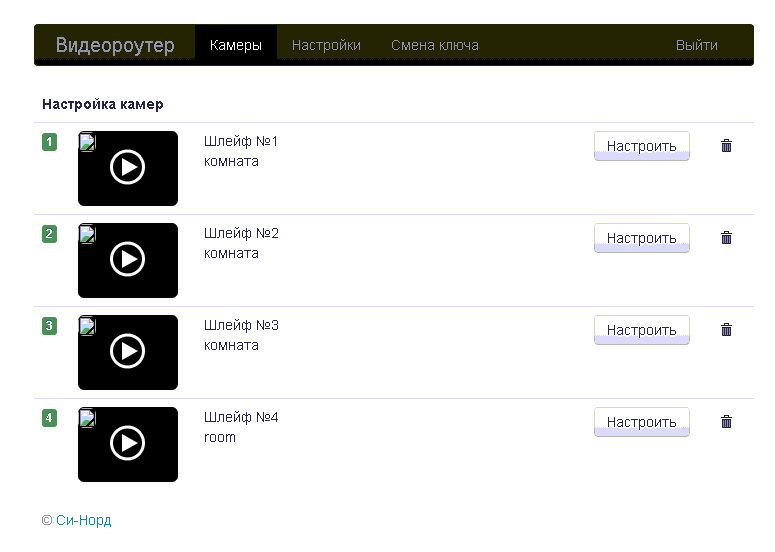Click broken image icon on Шлейф №1 thumbnail
775x552 pixels.
tap(87, 142)
